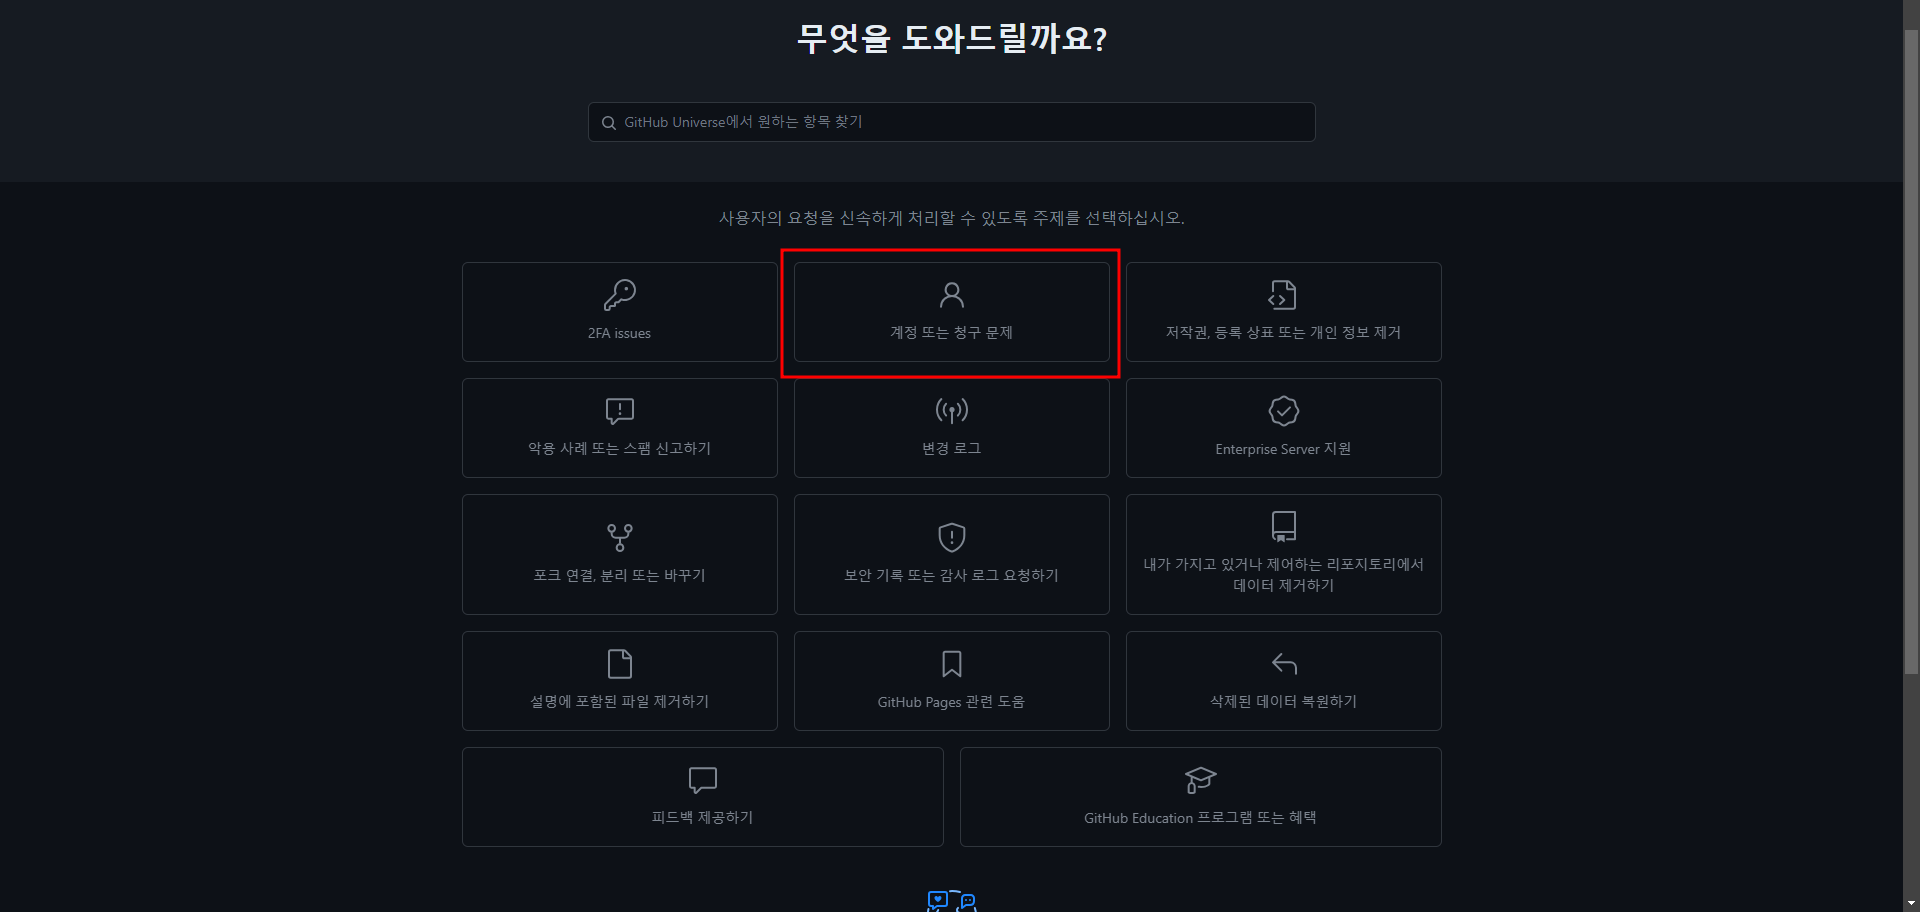Viewport: 1920px width, 912px height.
Task: Click the key icon for 2FA issues
Action: point(619,295)
